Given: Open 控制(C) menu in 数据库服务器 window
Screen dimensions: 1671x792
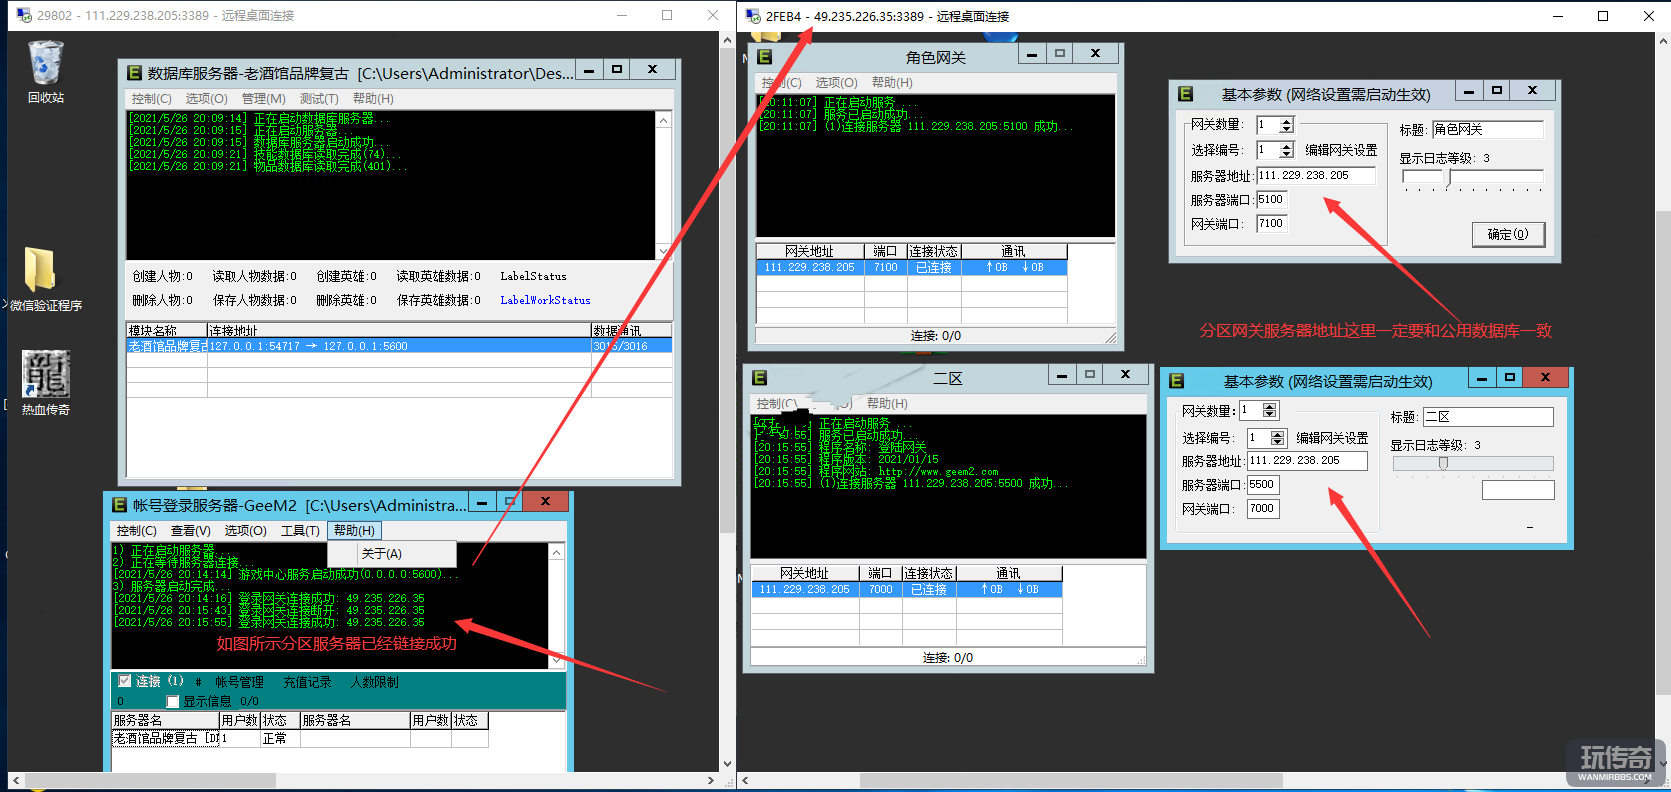Looking at the screenshot, I should coord(152,99).
